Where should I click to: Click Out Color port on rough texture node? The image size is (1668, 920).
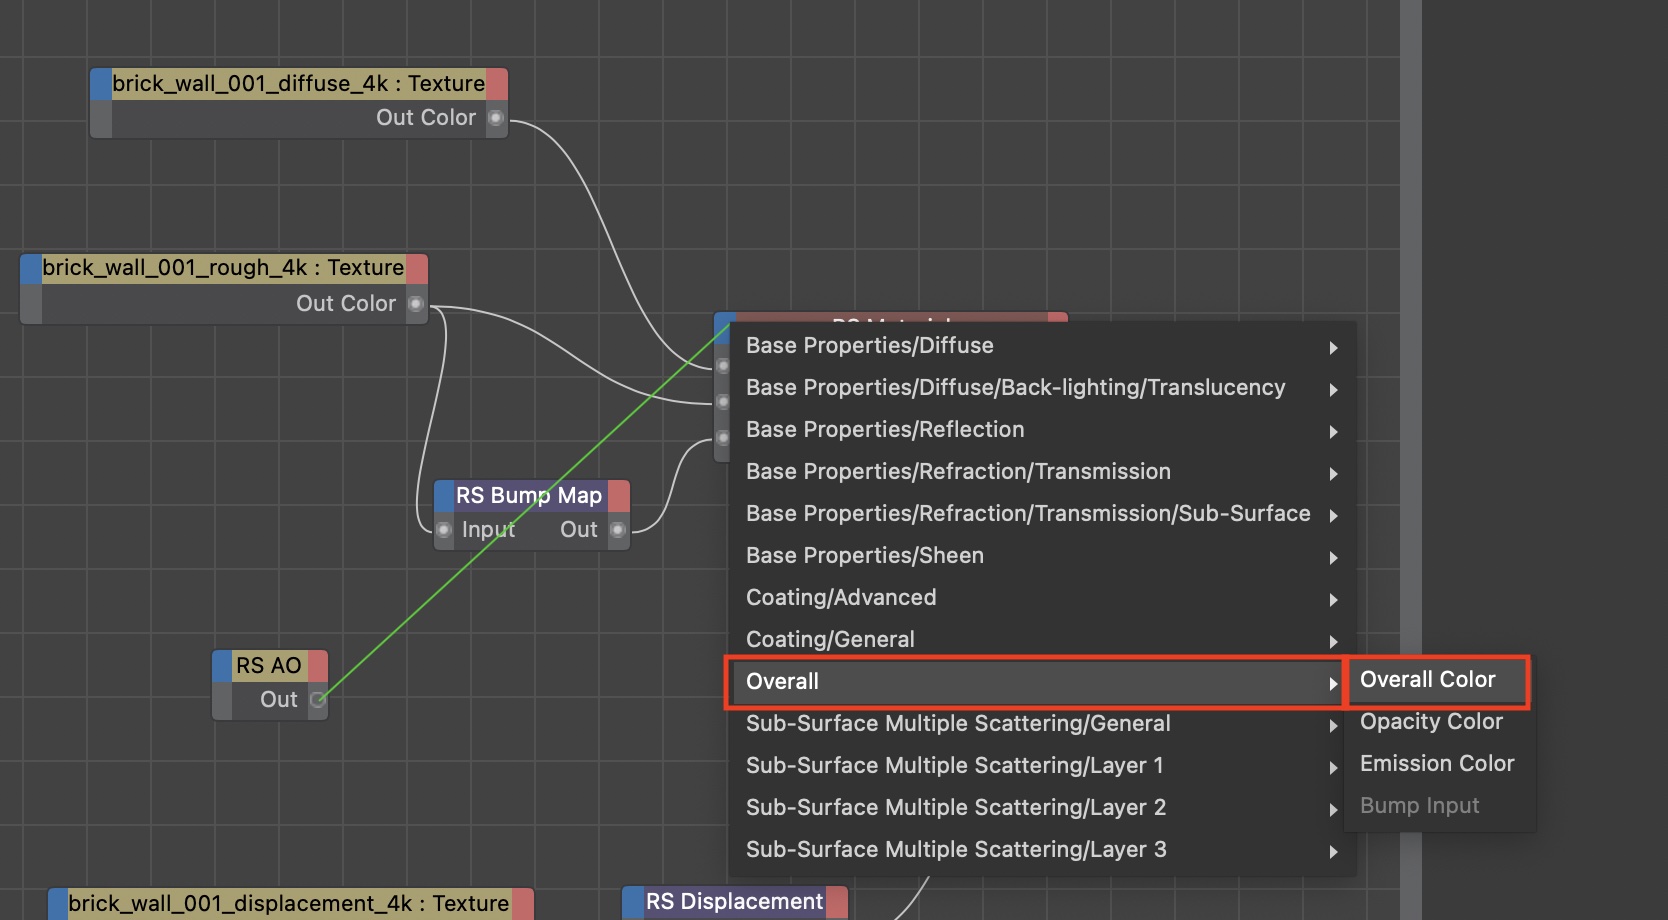pyautogui.click(x=416, y=304)
